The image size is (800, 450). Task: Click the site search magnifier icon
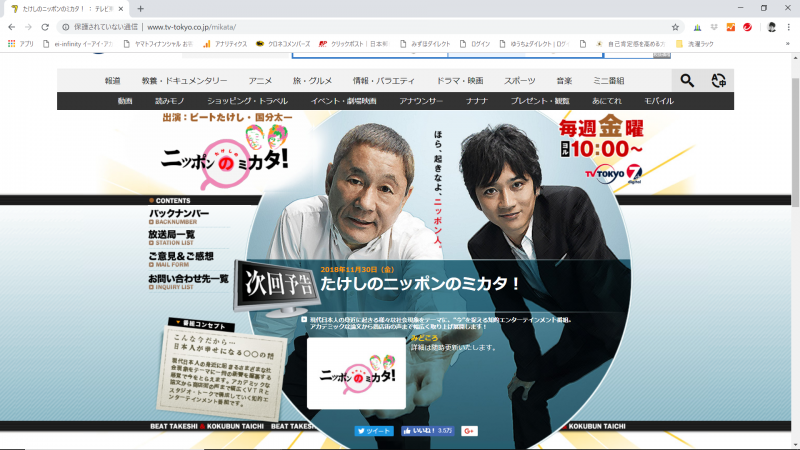pos(687,80)
